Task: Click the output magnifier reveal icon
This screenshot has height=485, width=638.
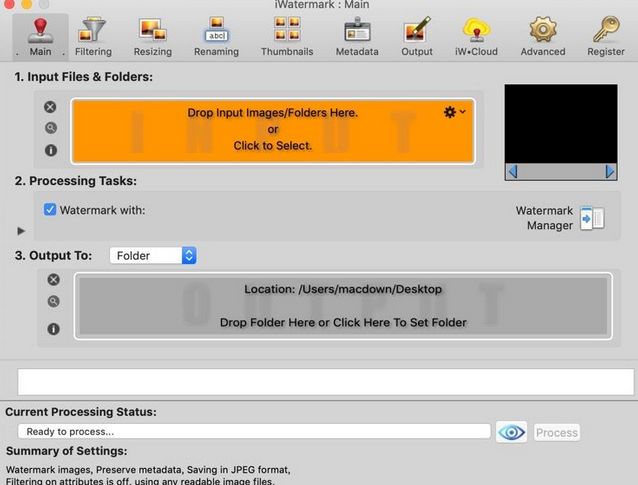Action: [53, 301]
